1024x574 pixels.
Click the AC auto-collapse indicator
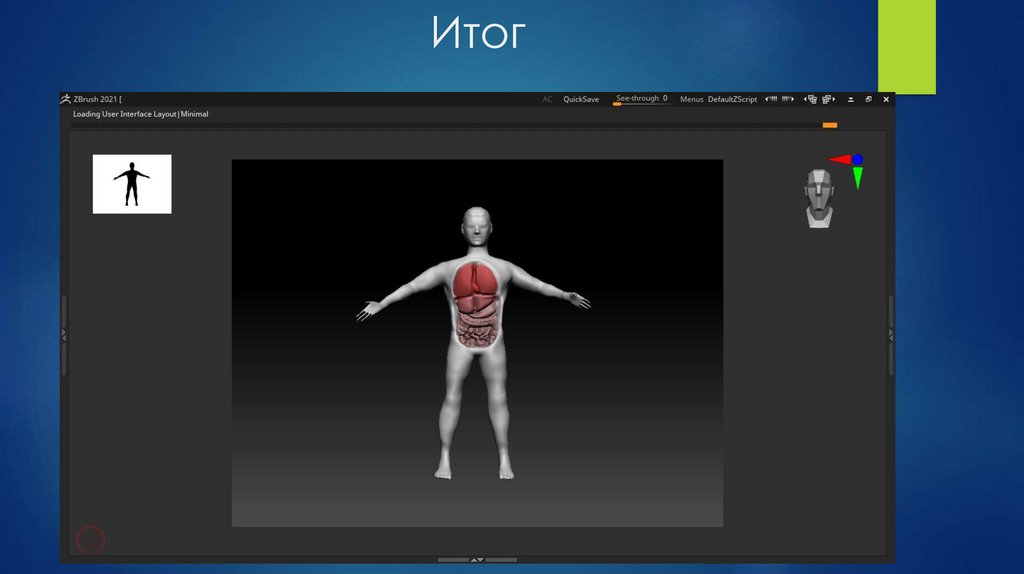547,99
